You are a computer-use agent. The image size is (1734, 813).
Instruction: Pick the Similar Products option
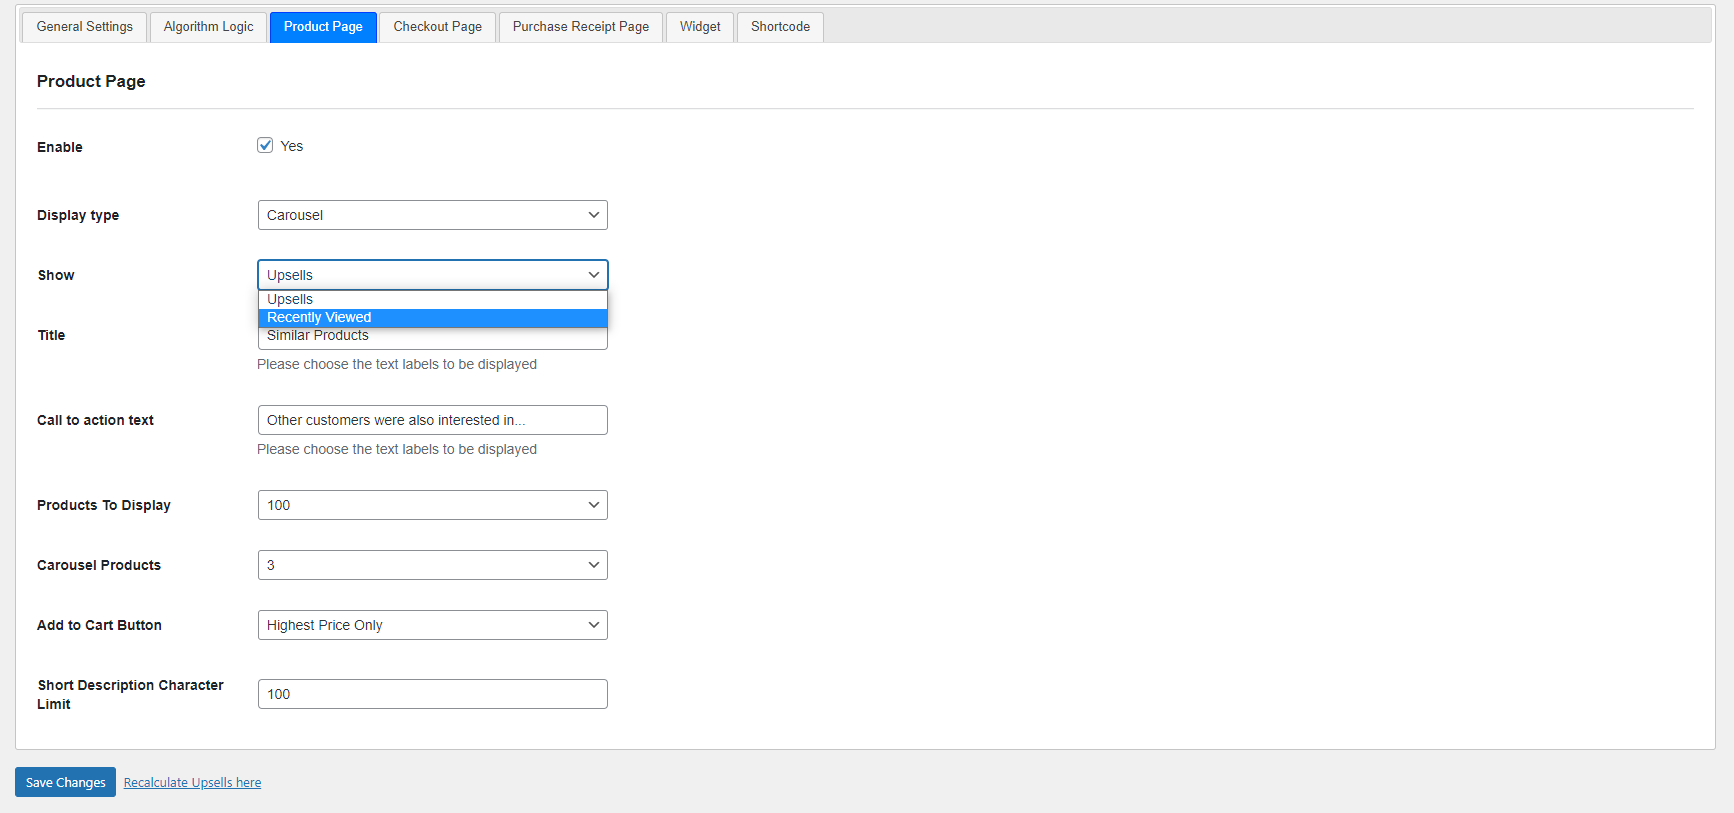433,336
